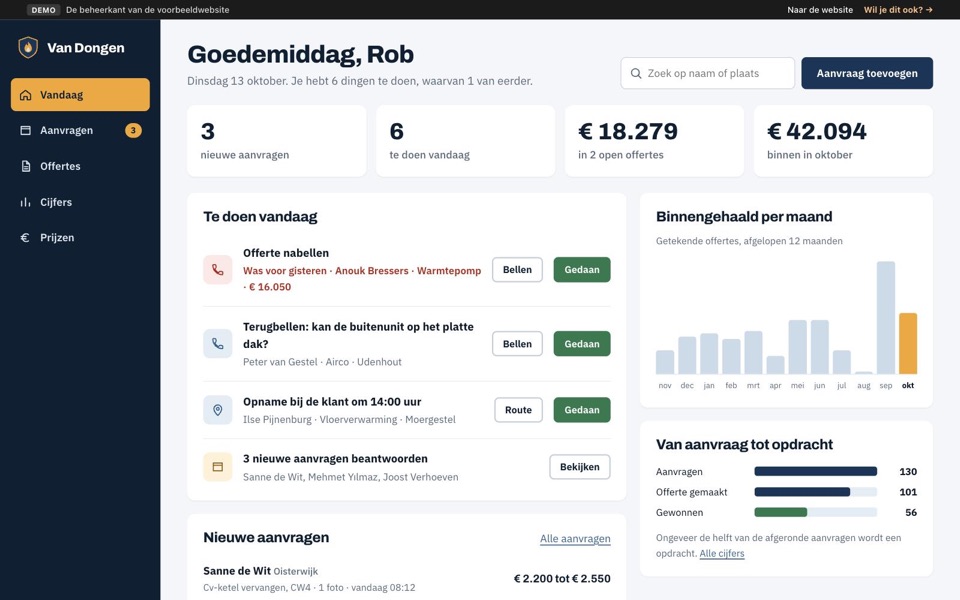Image resolution: width=960 pixels, height=600 pixels.
Task: Click the 'Sanne de Wit' request row name
Action: (237, 571)
